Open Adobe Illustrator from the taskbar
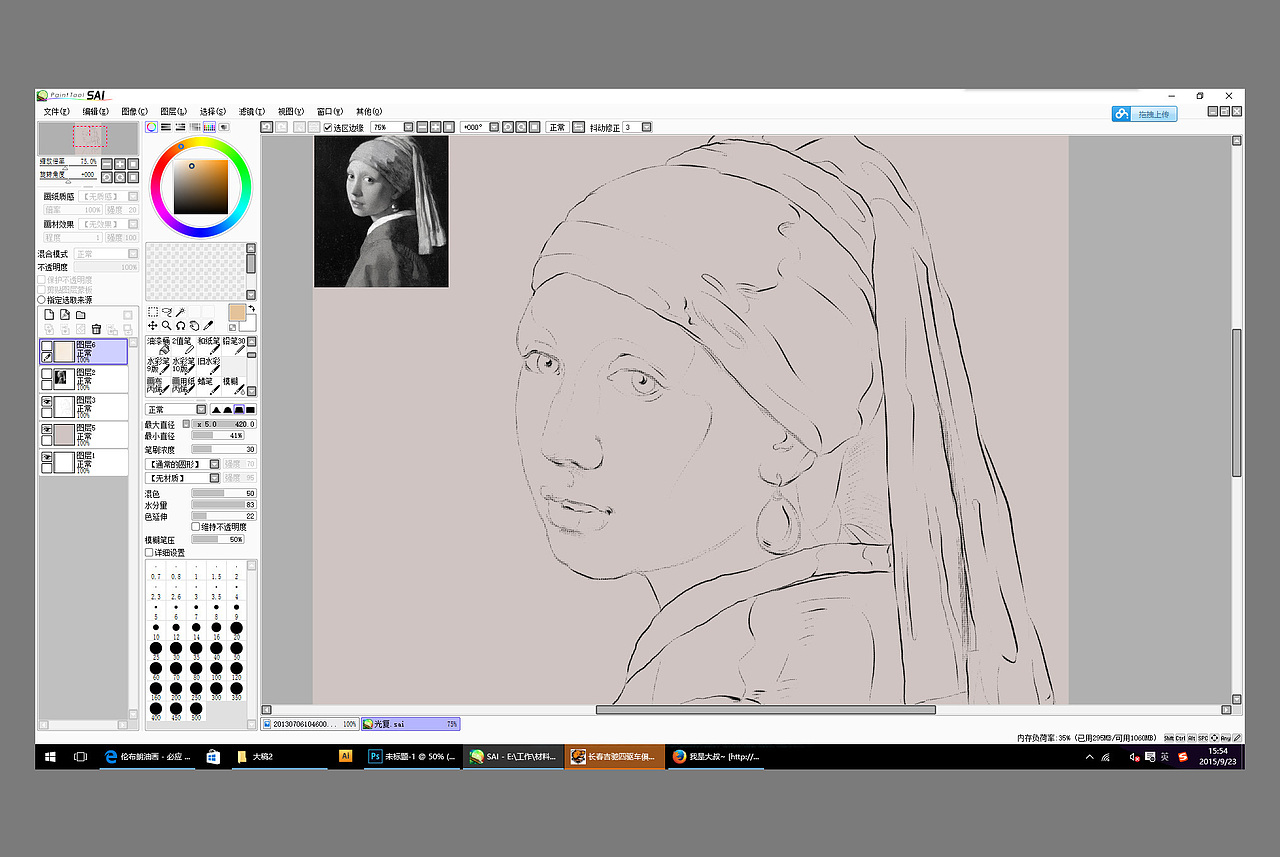 click(346, 757)
